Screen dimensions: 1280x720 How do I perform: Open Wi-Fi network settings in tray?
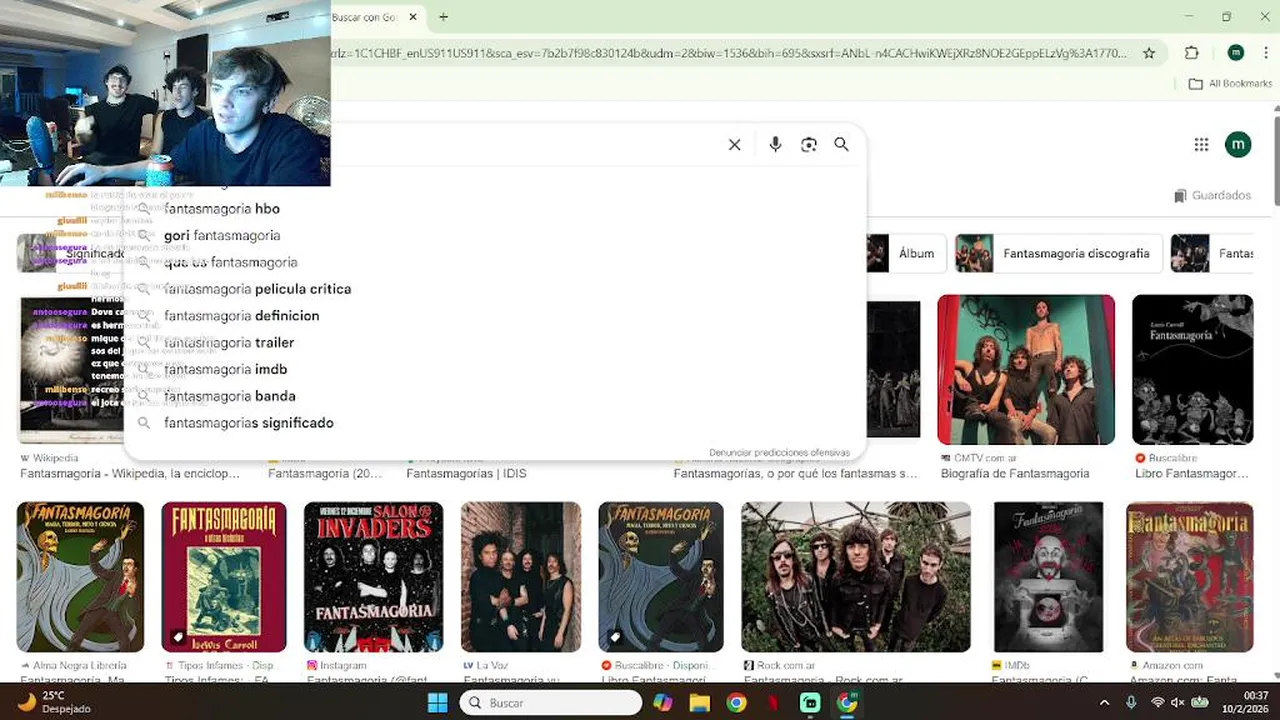[1158, 703]
